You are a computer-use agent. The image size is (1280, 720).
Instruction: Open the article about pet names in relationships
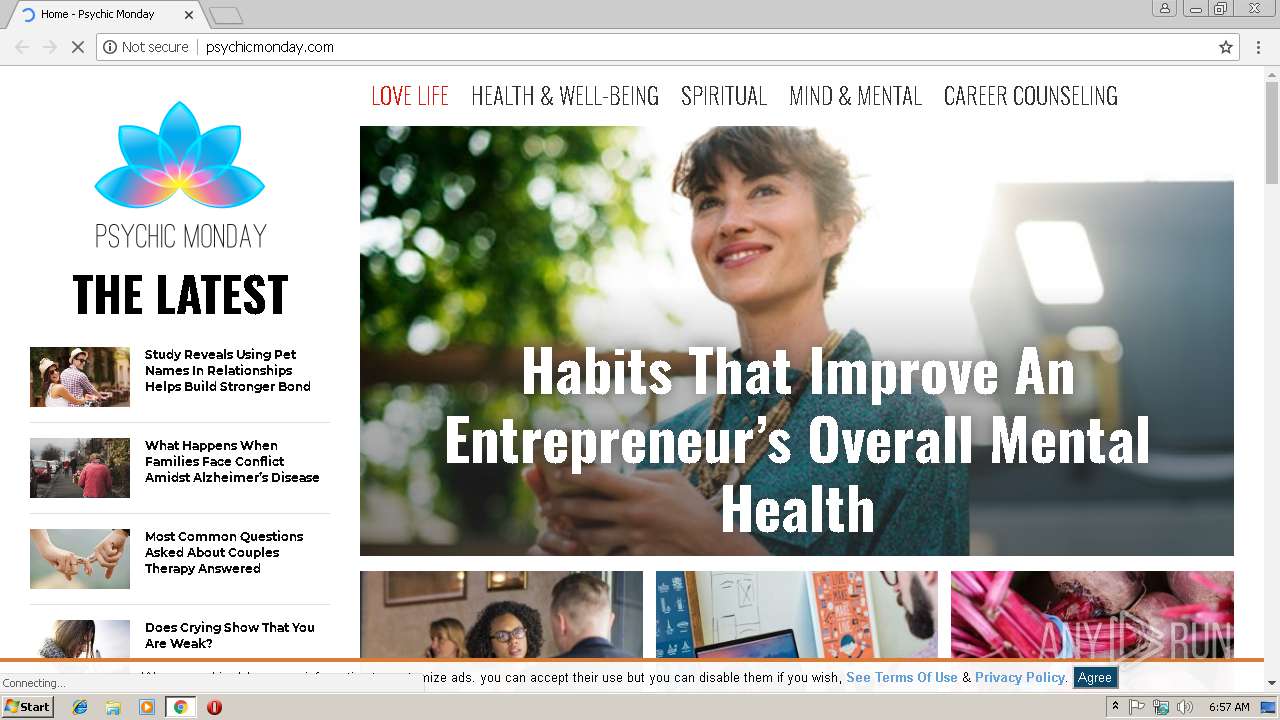coord(228,370)
